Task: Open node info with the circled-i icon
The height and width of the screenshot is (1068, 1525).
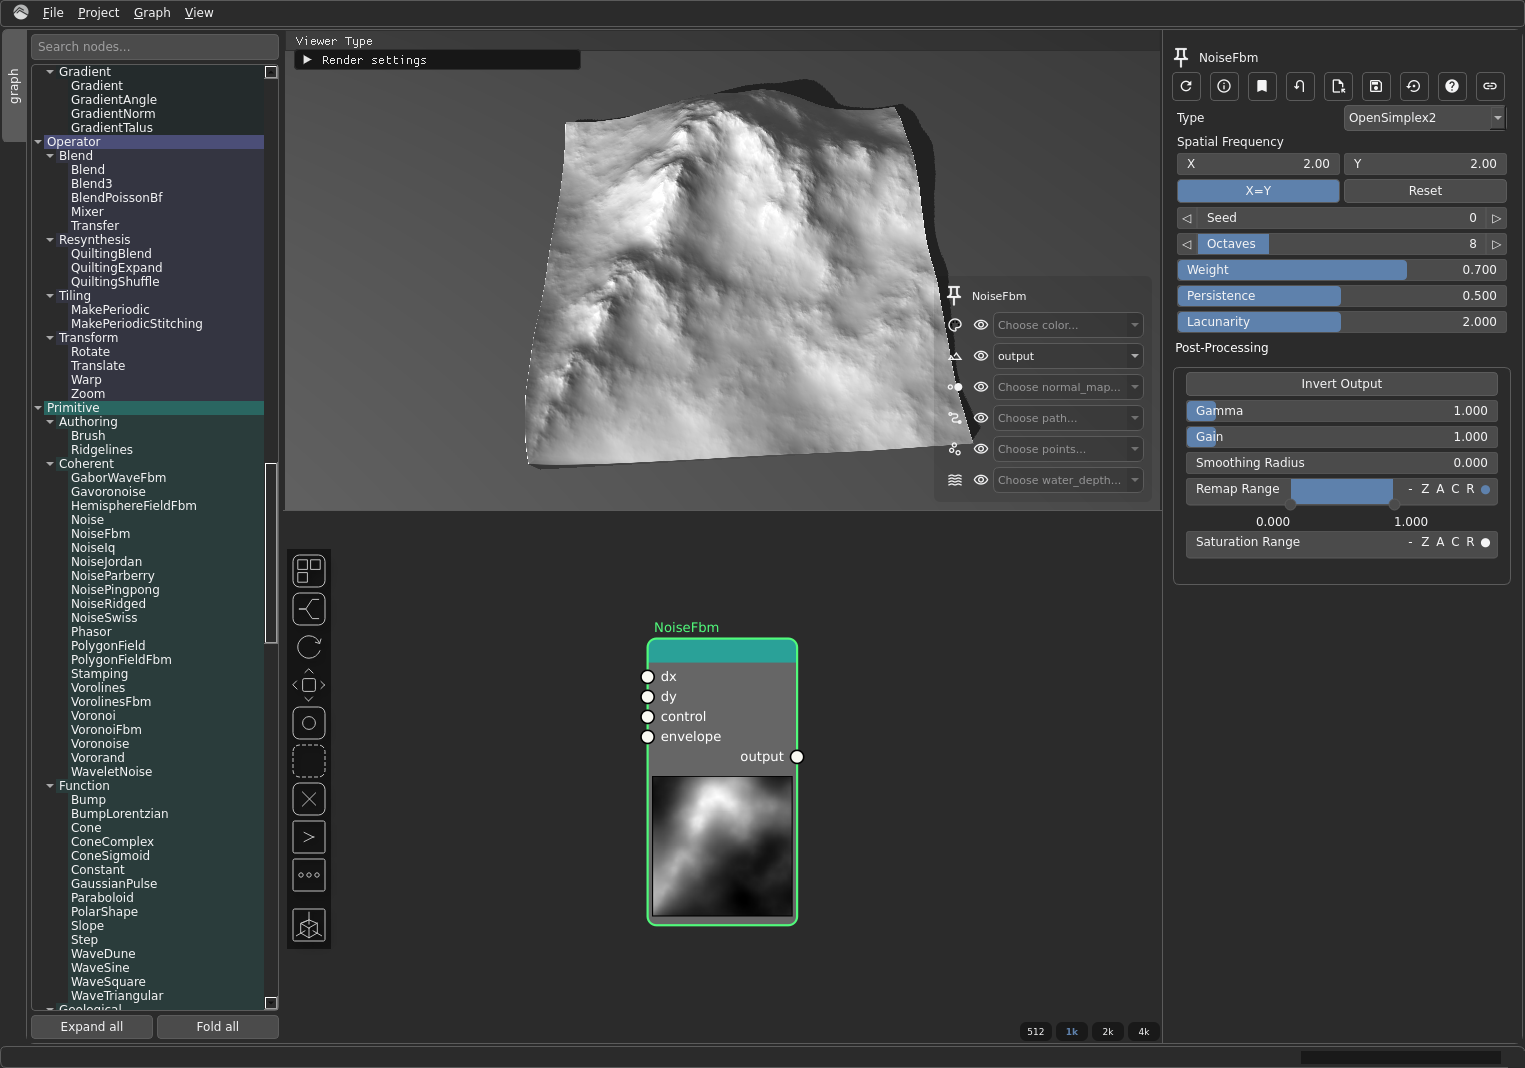Action: point(1224,86)
